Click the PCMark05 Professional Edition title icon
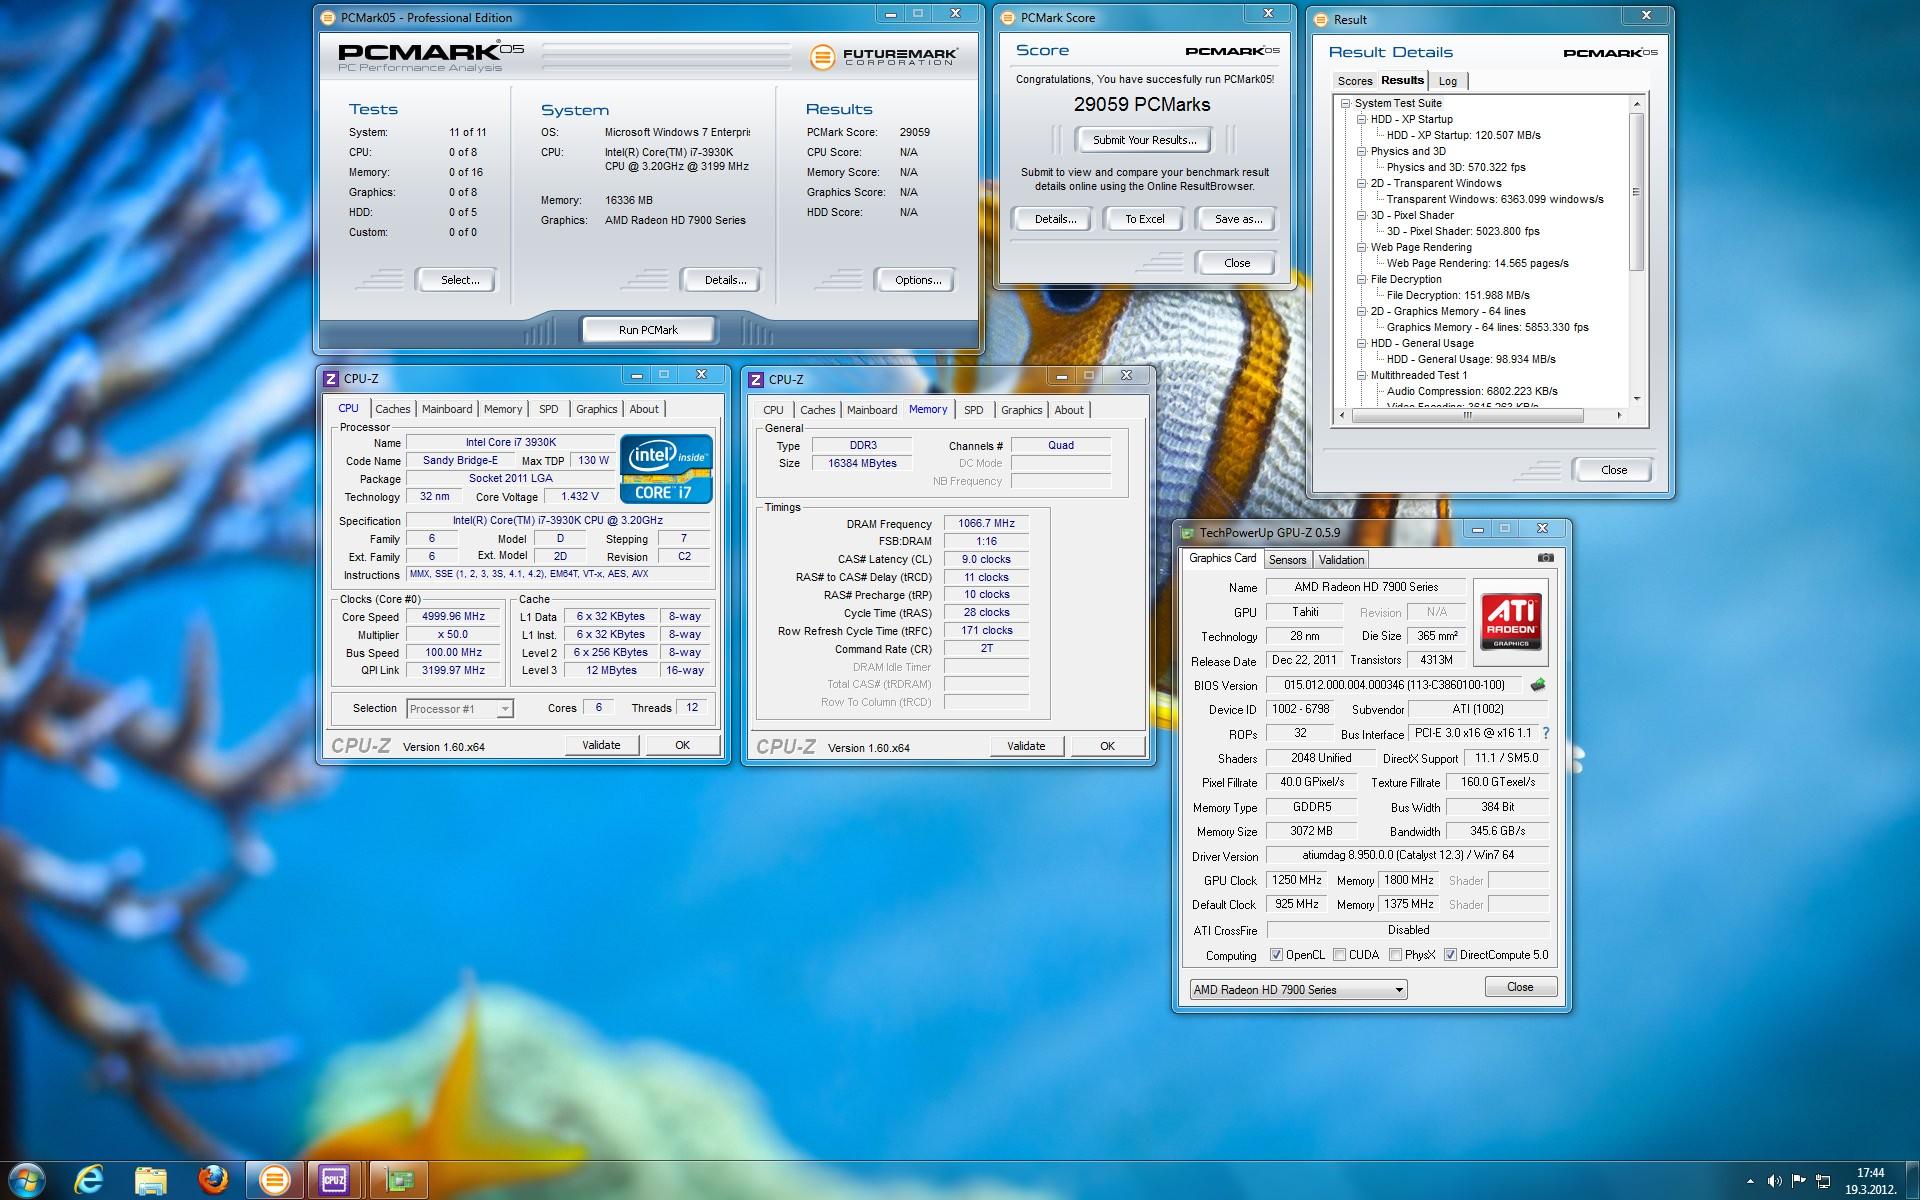The image size is (1920, 1200). pos(328,17)
